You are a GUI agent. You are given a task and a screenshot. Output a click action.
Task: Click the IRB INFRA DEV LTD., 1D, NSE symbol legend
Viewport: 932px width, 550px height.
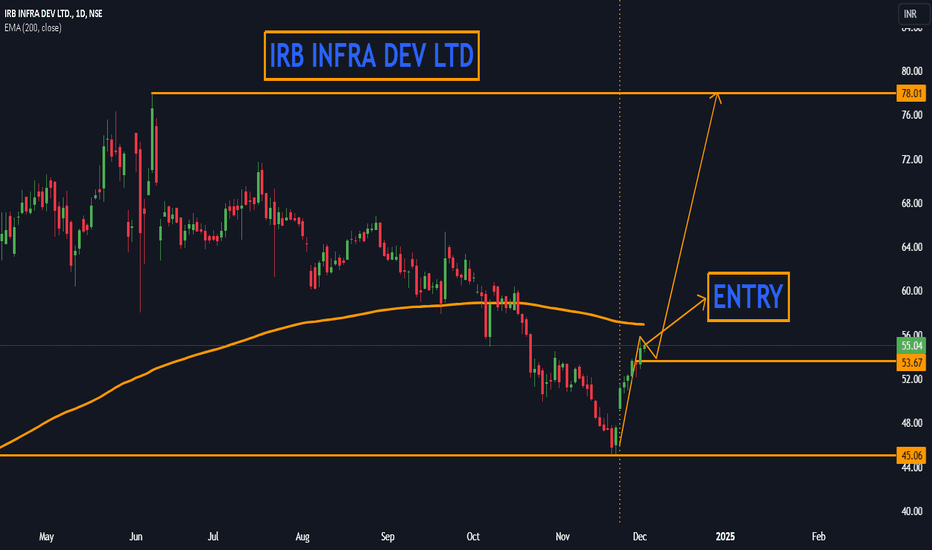[53, 13]
